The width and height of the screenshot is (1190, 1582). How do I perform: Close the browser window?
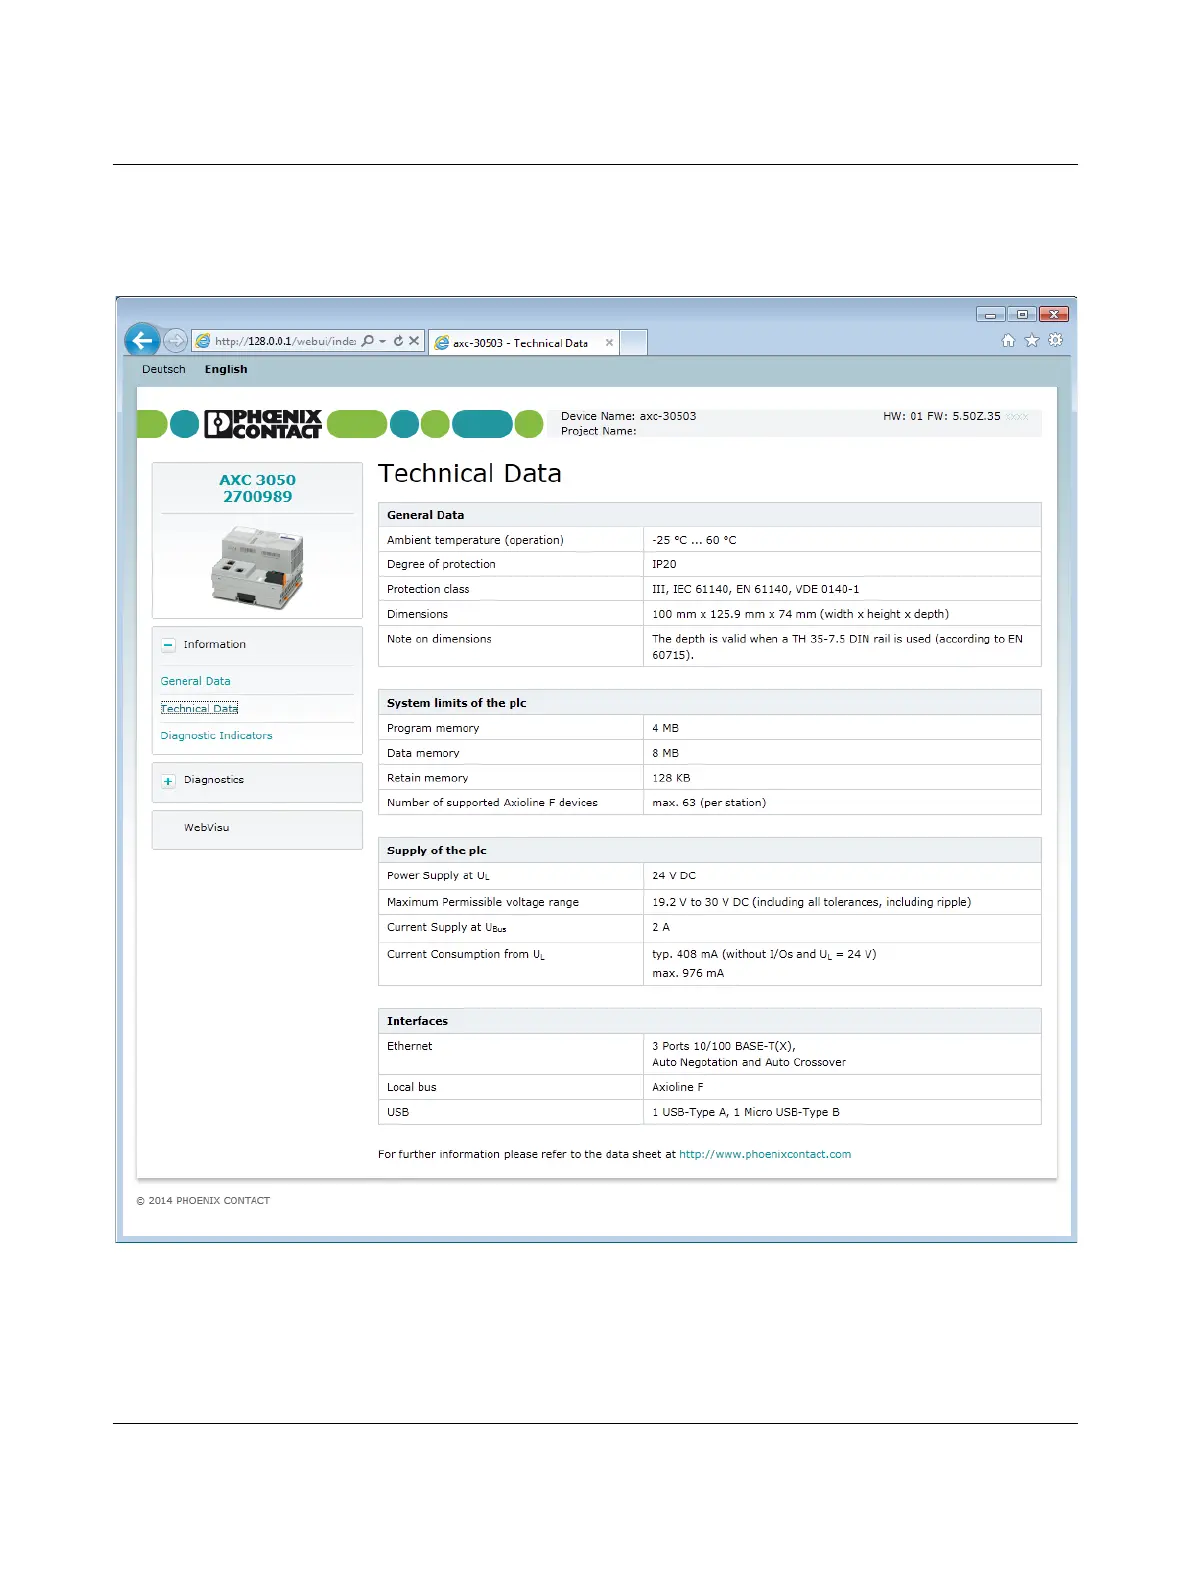(x=1054, y=314)
